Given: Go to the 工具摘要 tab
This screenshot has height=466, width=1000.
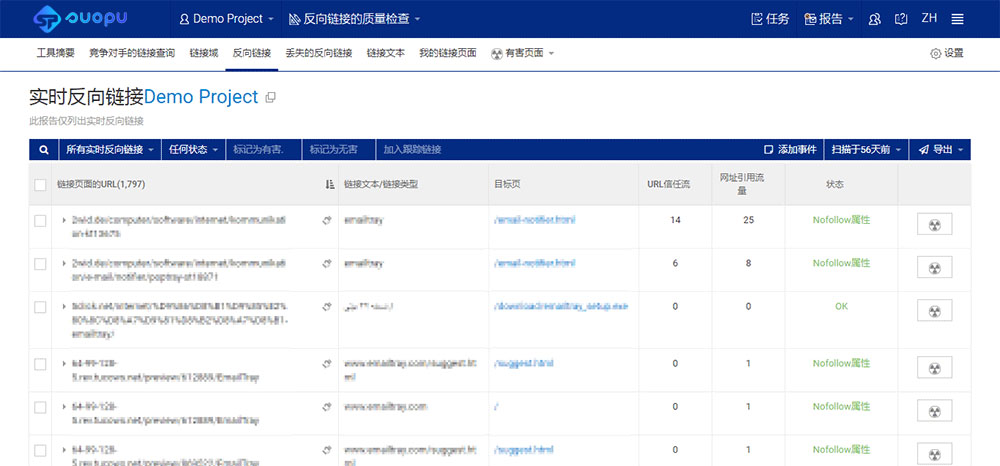Looking at the screenshot, I should click(x=55, y=54).
